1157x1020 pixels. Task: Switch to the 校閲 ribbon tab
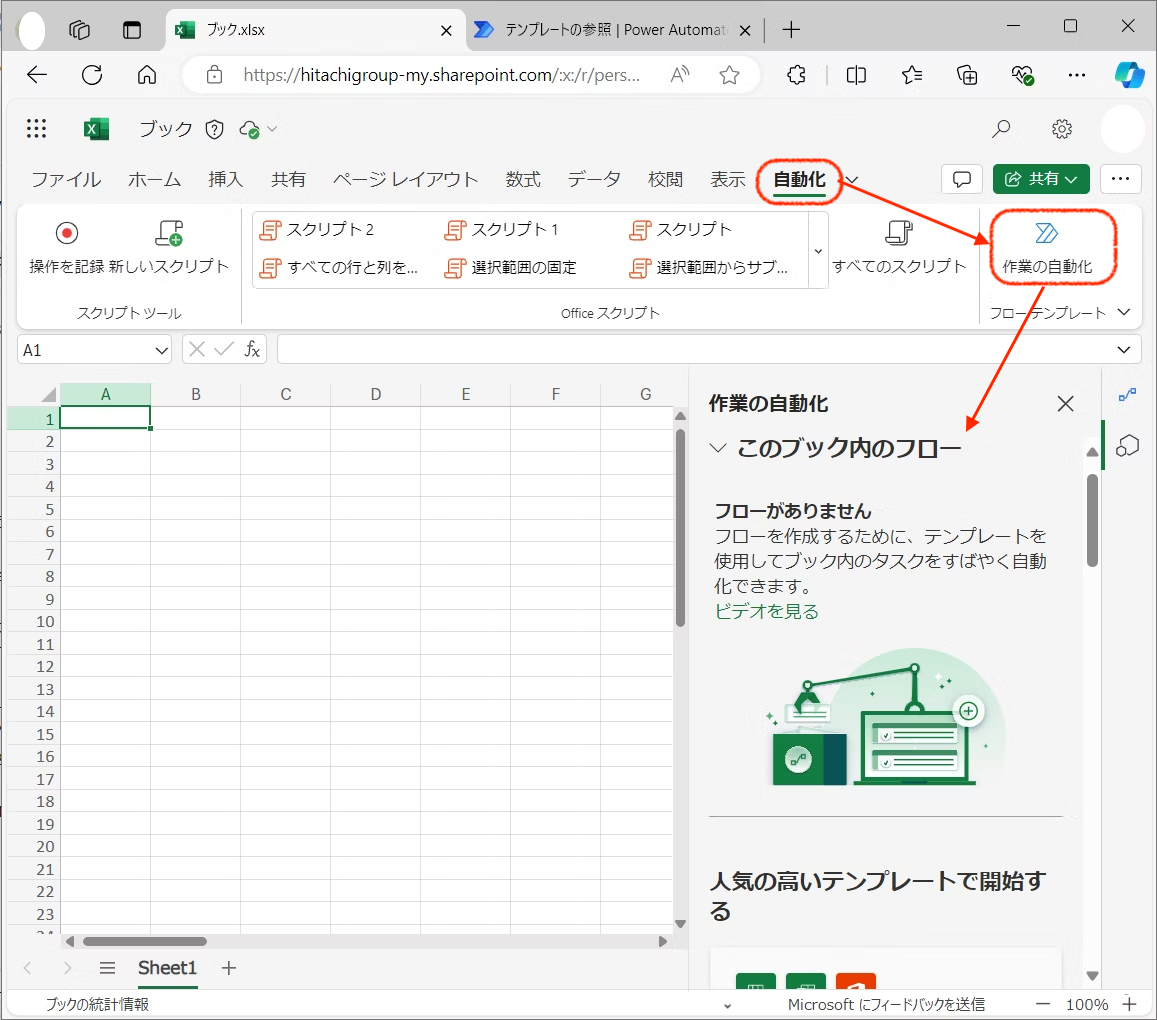click(666, 179)
